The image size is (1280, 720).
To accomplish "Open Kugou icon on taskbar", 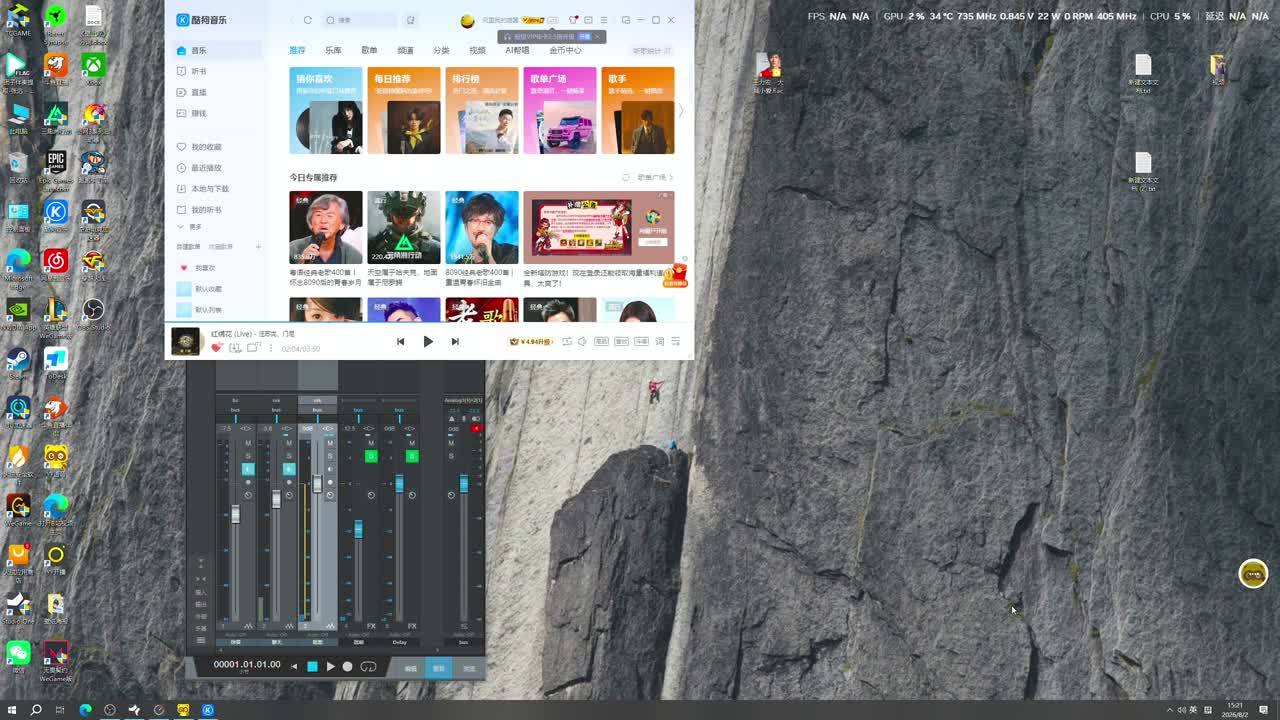I will click(x=208, y=710).
